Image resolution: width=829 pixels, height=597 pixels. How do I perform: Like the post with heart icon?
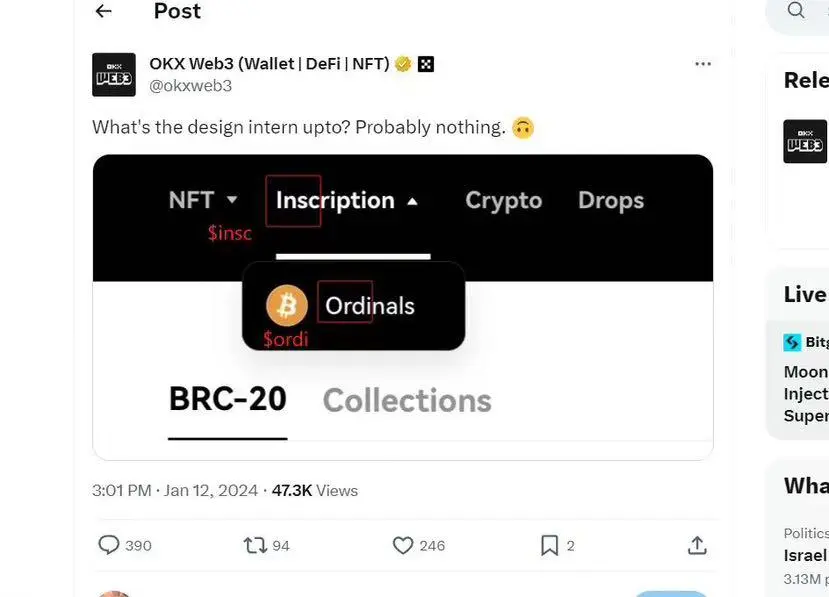[403, 545]
